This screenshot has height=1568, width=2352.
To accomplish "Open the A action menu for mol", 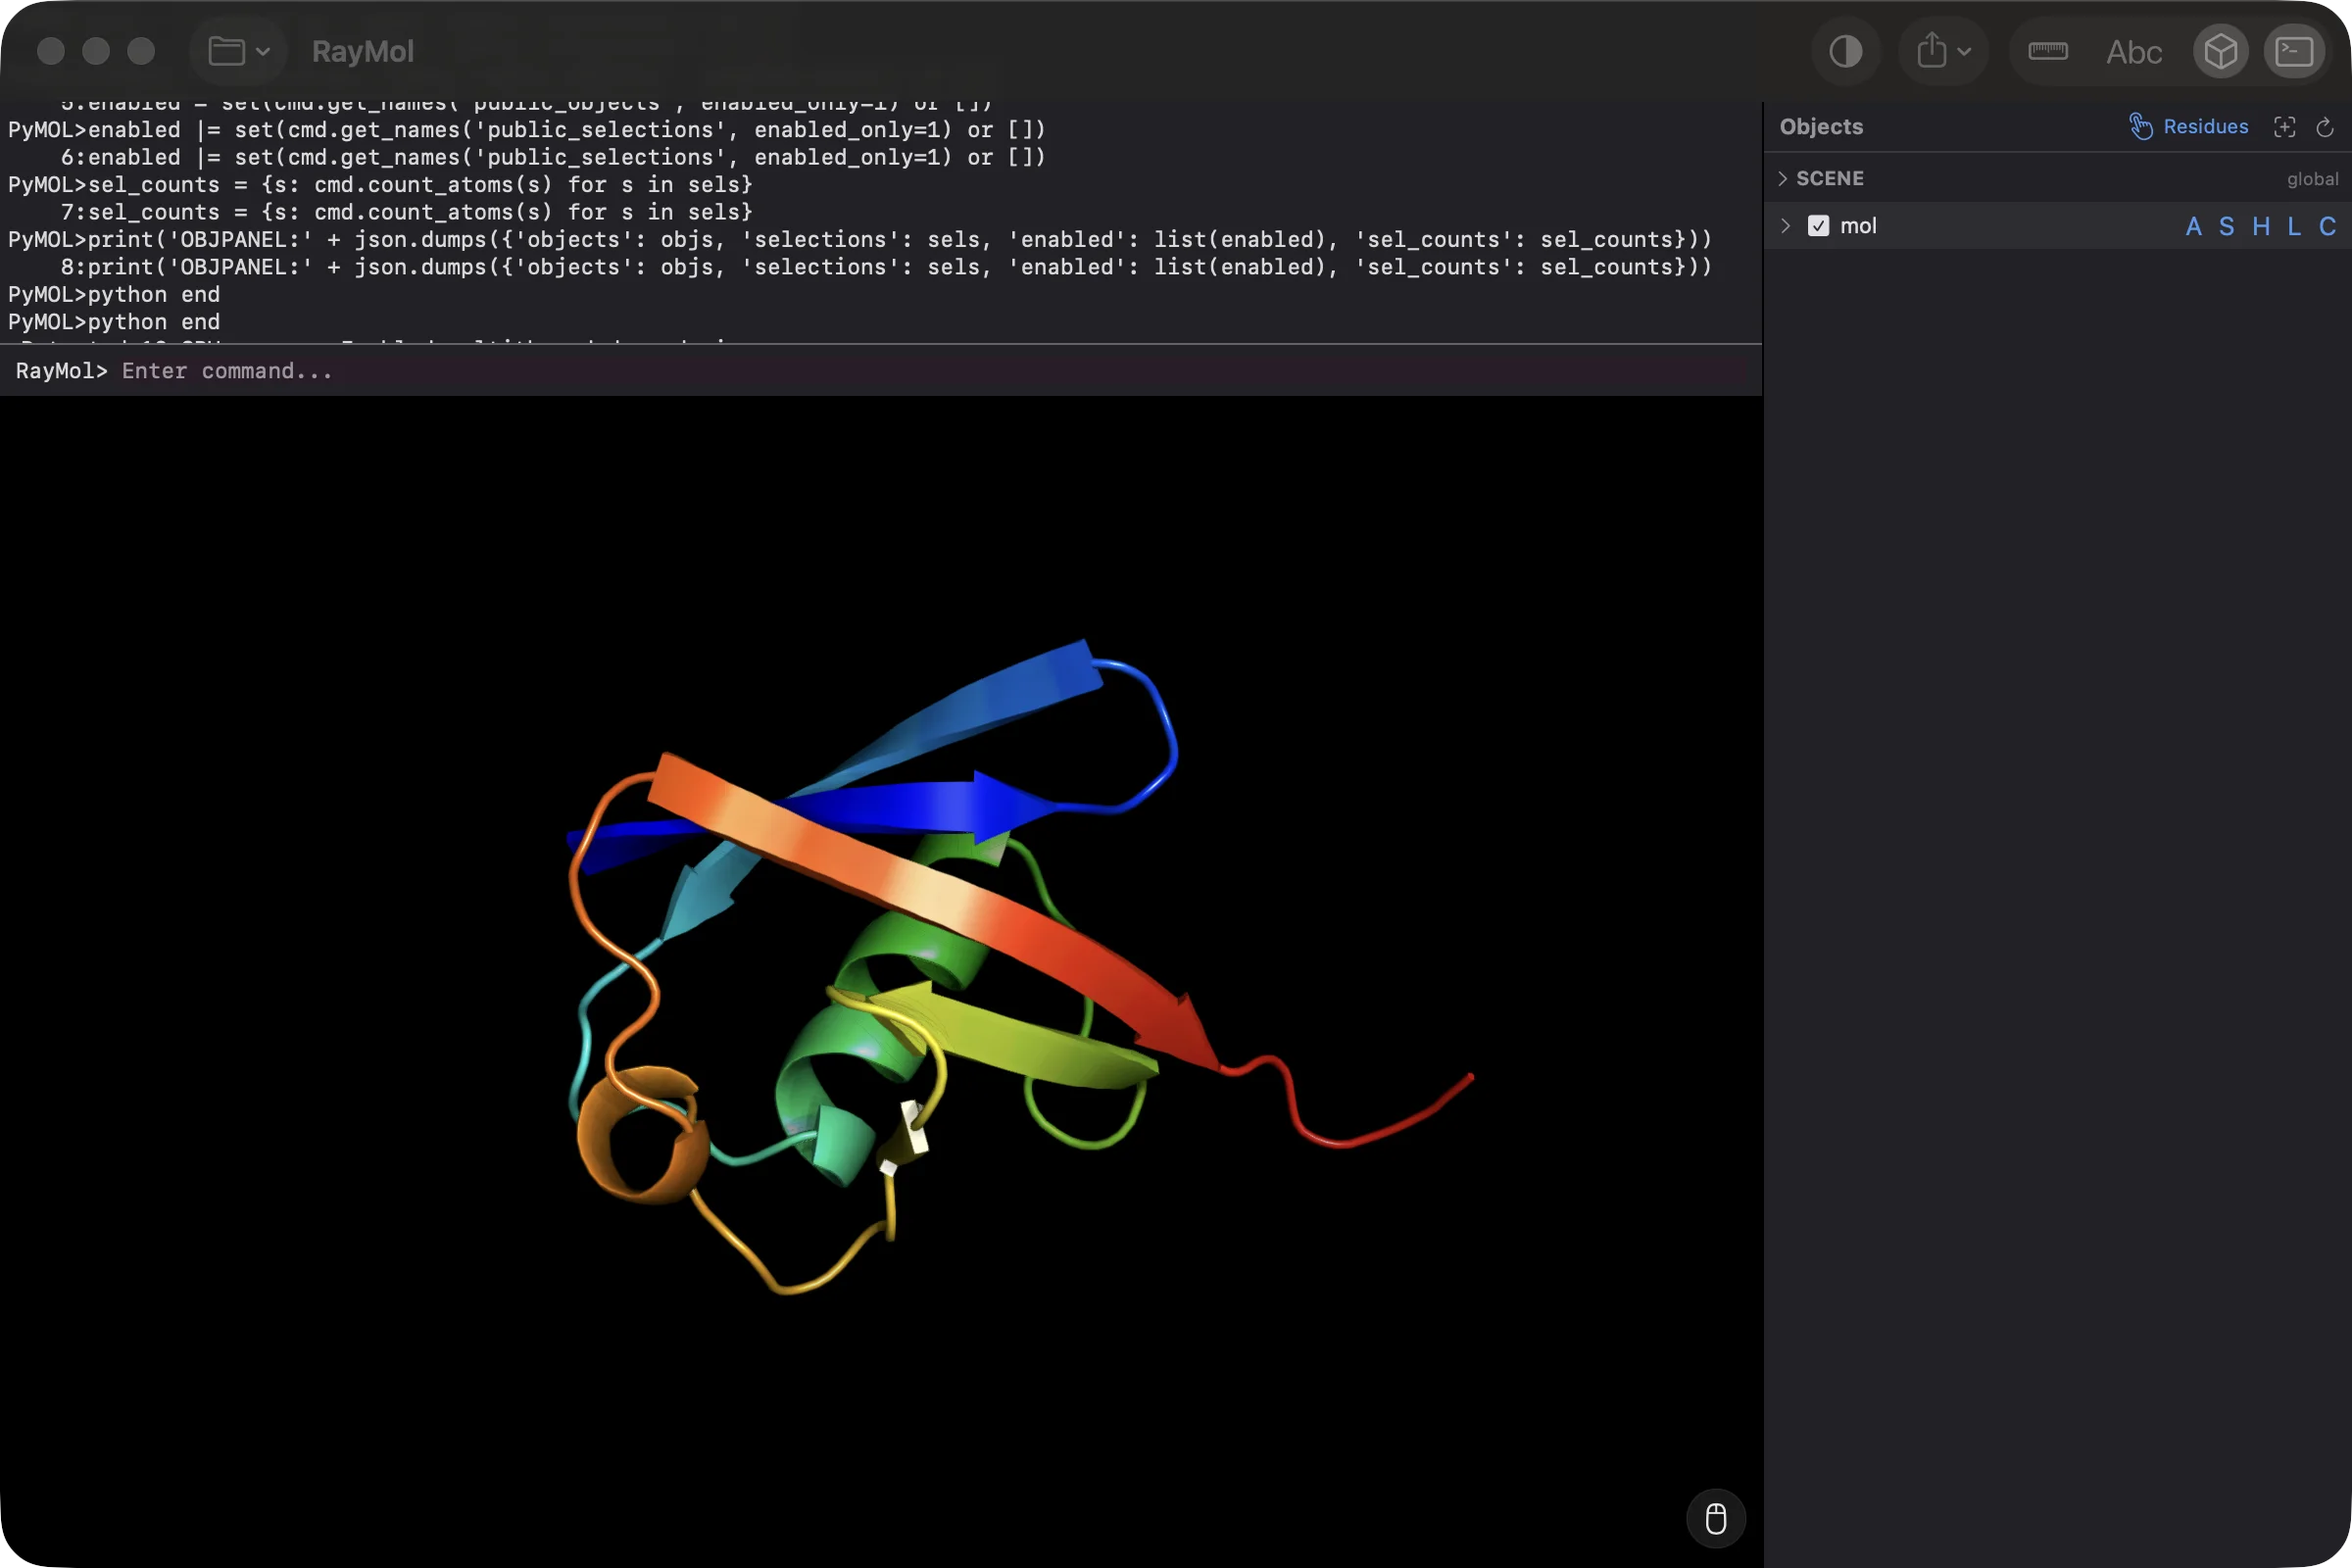I will pos(2193,227).
